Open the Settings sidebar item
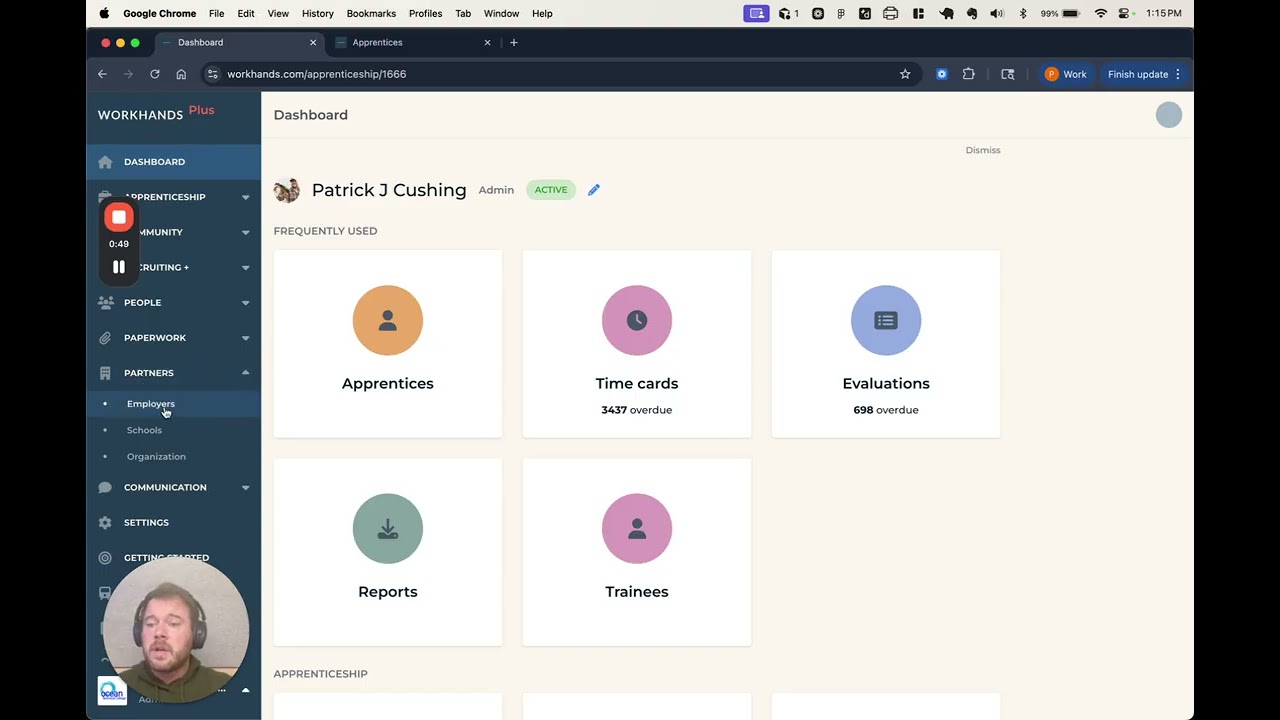 [x=174, y=523]
